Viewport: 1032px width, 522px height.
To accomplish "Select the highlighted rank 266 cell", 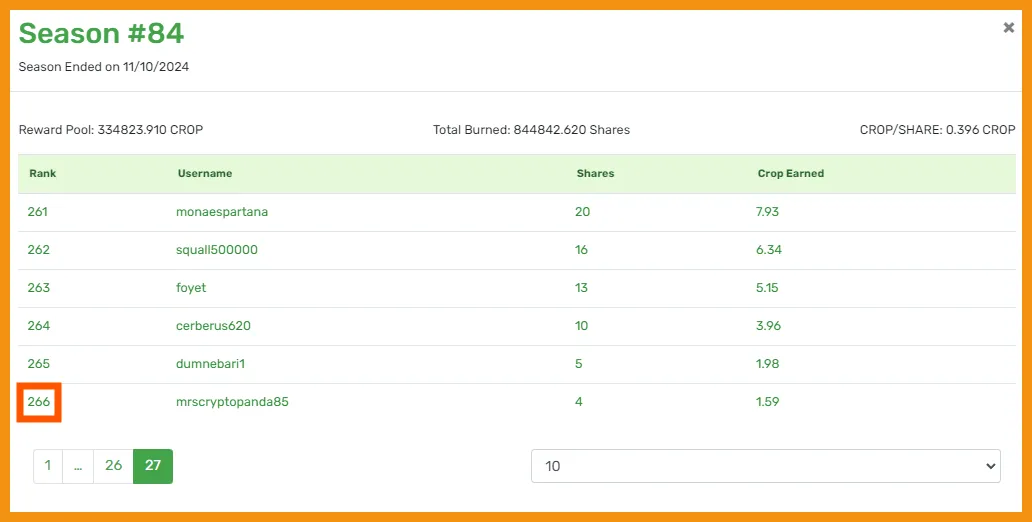I will point(39,402).
